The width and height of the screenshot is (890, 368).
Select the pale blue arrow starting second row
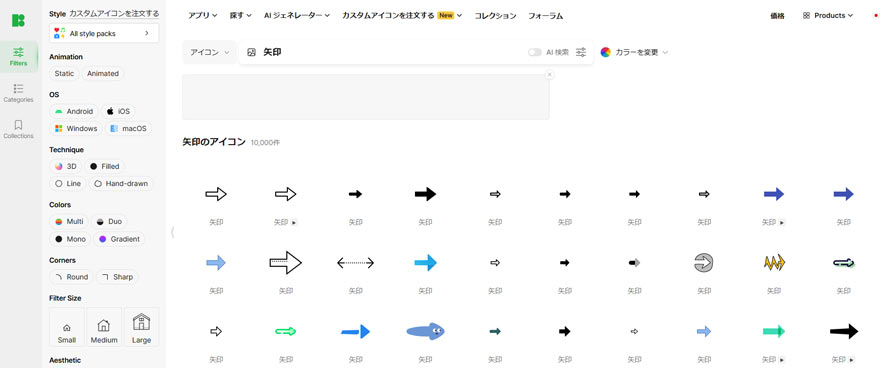click(x=216, y=263)
